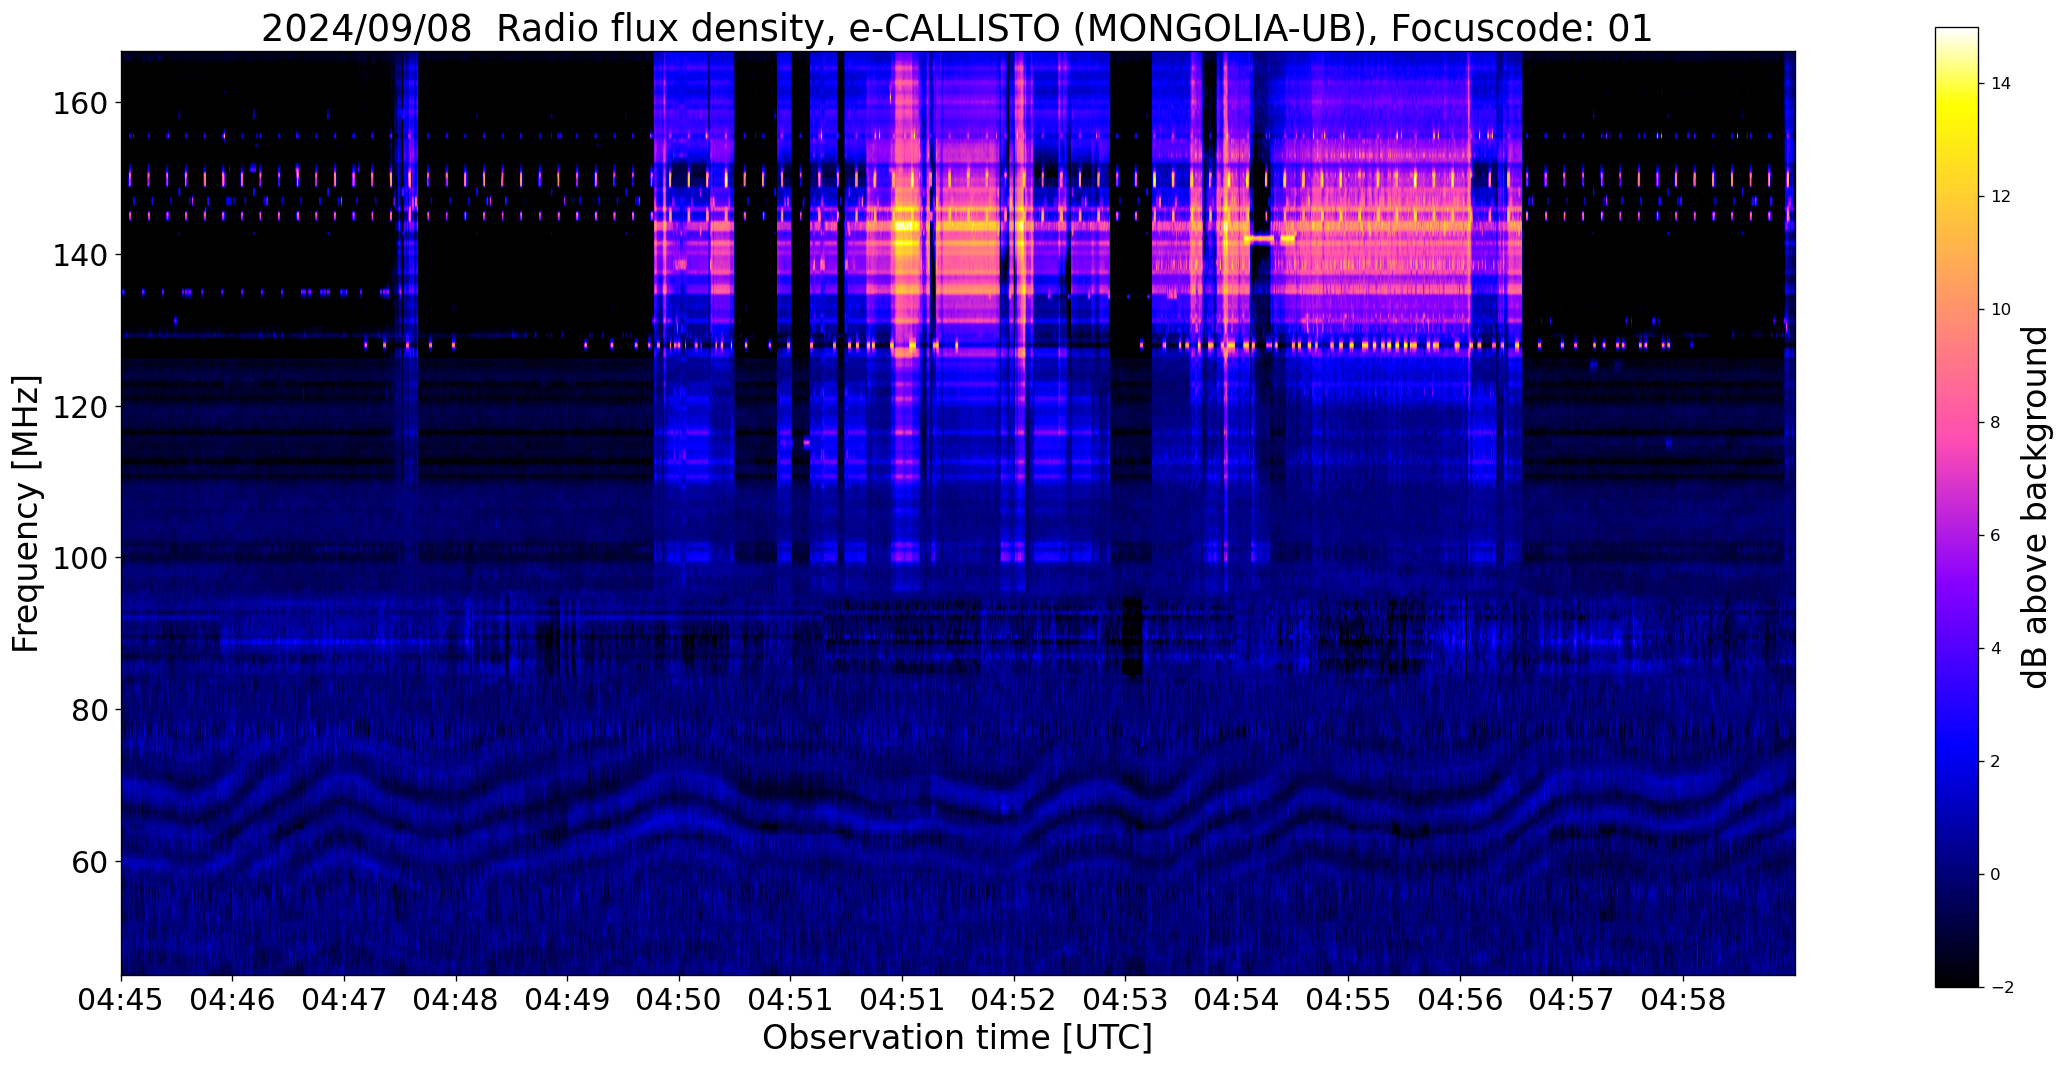Viewport: 2066px width, 1067px height.
Task: Click the colorbar tick labeled 14
Action: [2001, 84]
